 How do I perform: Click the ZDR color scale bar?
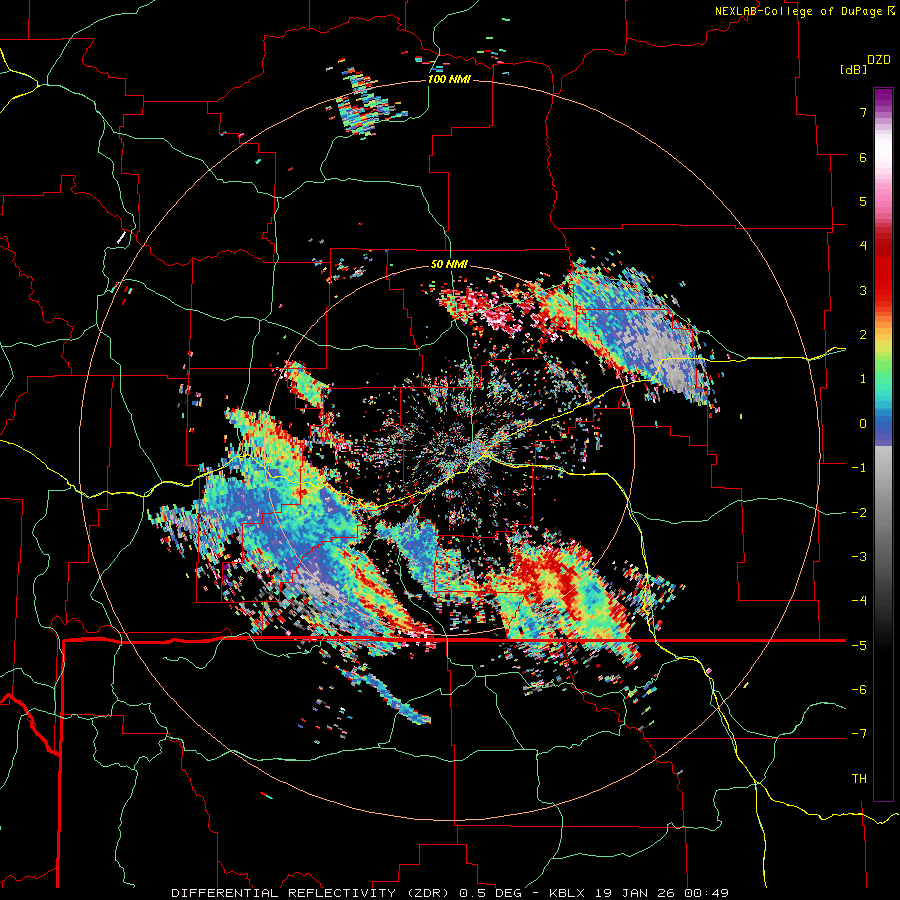click(x=883, y=444)
